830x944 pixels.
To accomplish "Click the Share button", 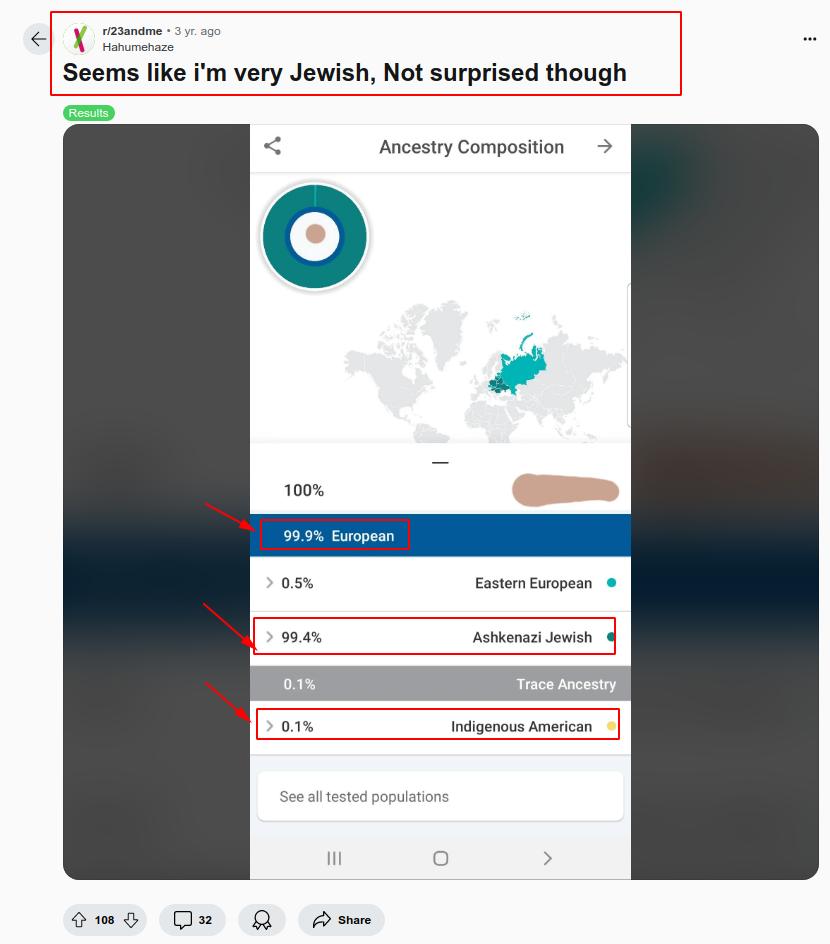I will pos(342,920).
